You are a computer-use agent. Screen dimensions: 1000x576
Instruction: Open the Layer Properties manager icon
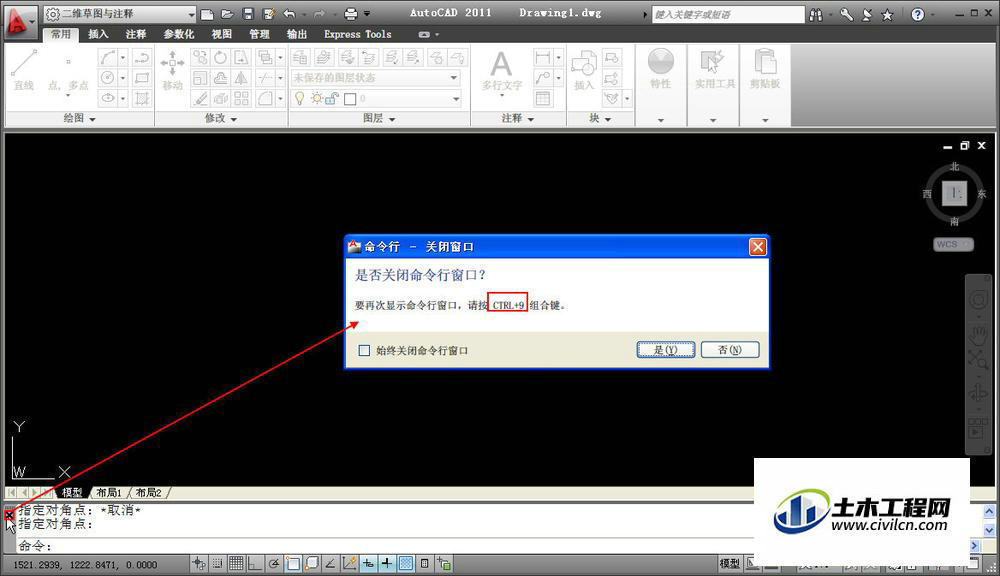click(x=300, y=58)
